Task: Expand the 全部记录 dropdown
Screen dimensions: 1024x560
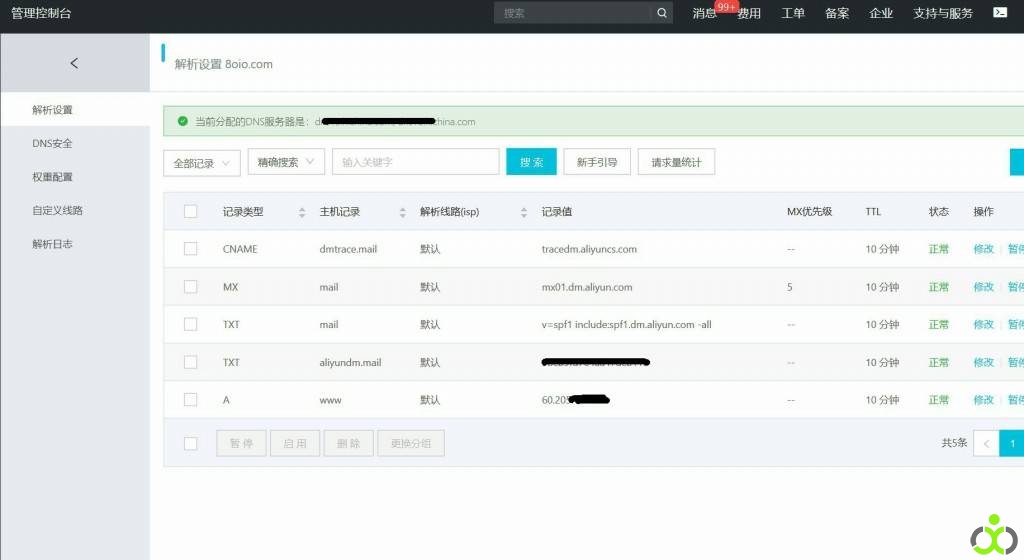Action: coord(201,163)
